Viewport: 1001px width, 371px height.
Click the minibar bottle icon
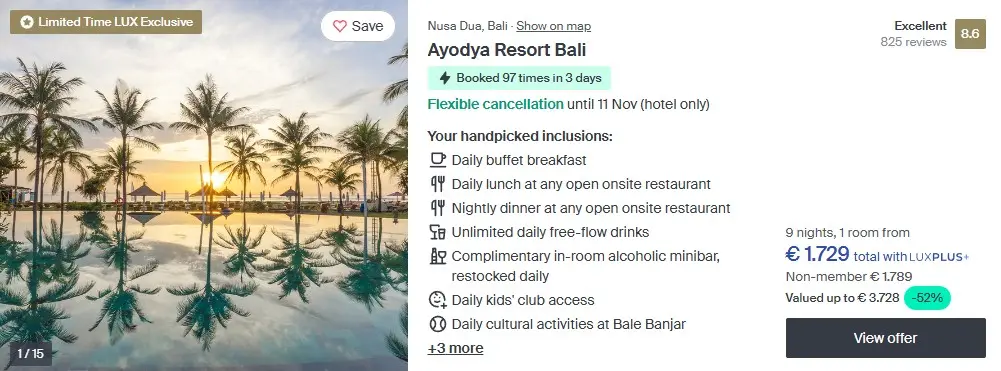point(437,256)
